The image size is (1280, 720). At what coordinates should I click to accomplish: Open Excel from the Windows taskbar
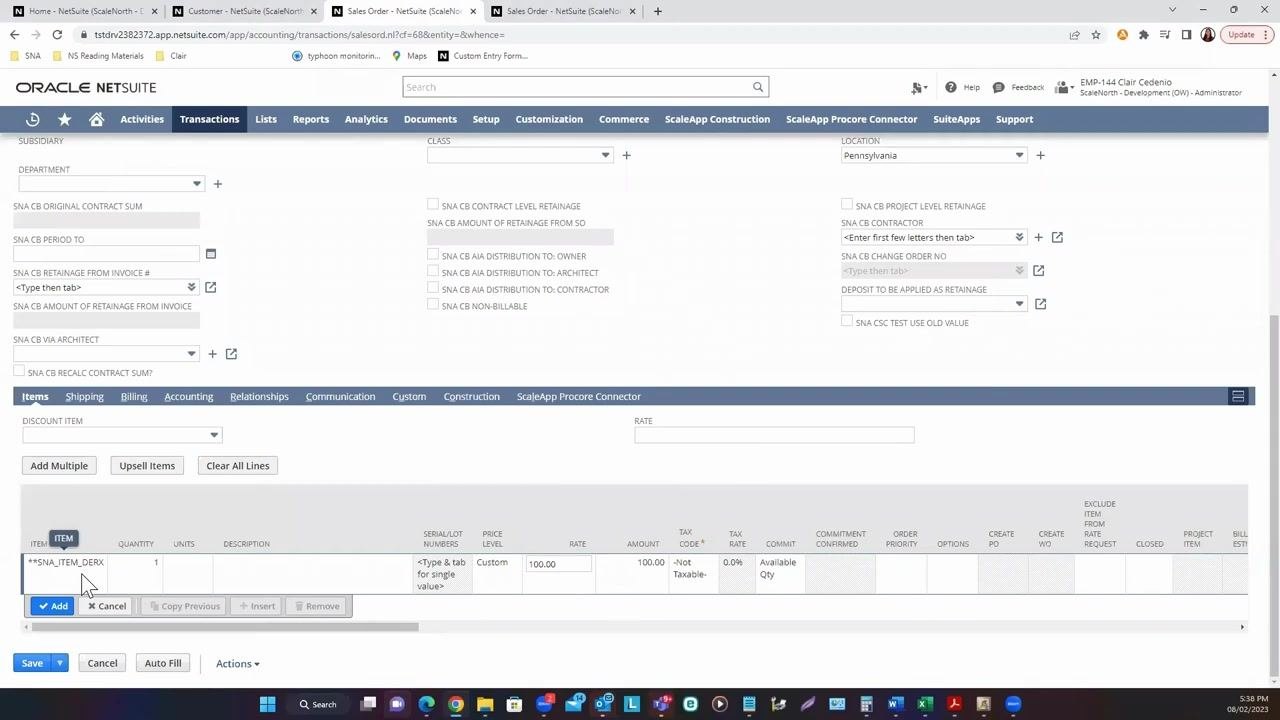(x=925, y=704)
